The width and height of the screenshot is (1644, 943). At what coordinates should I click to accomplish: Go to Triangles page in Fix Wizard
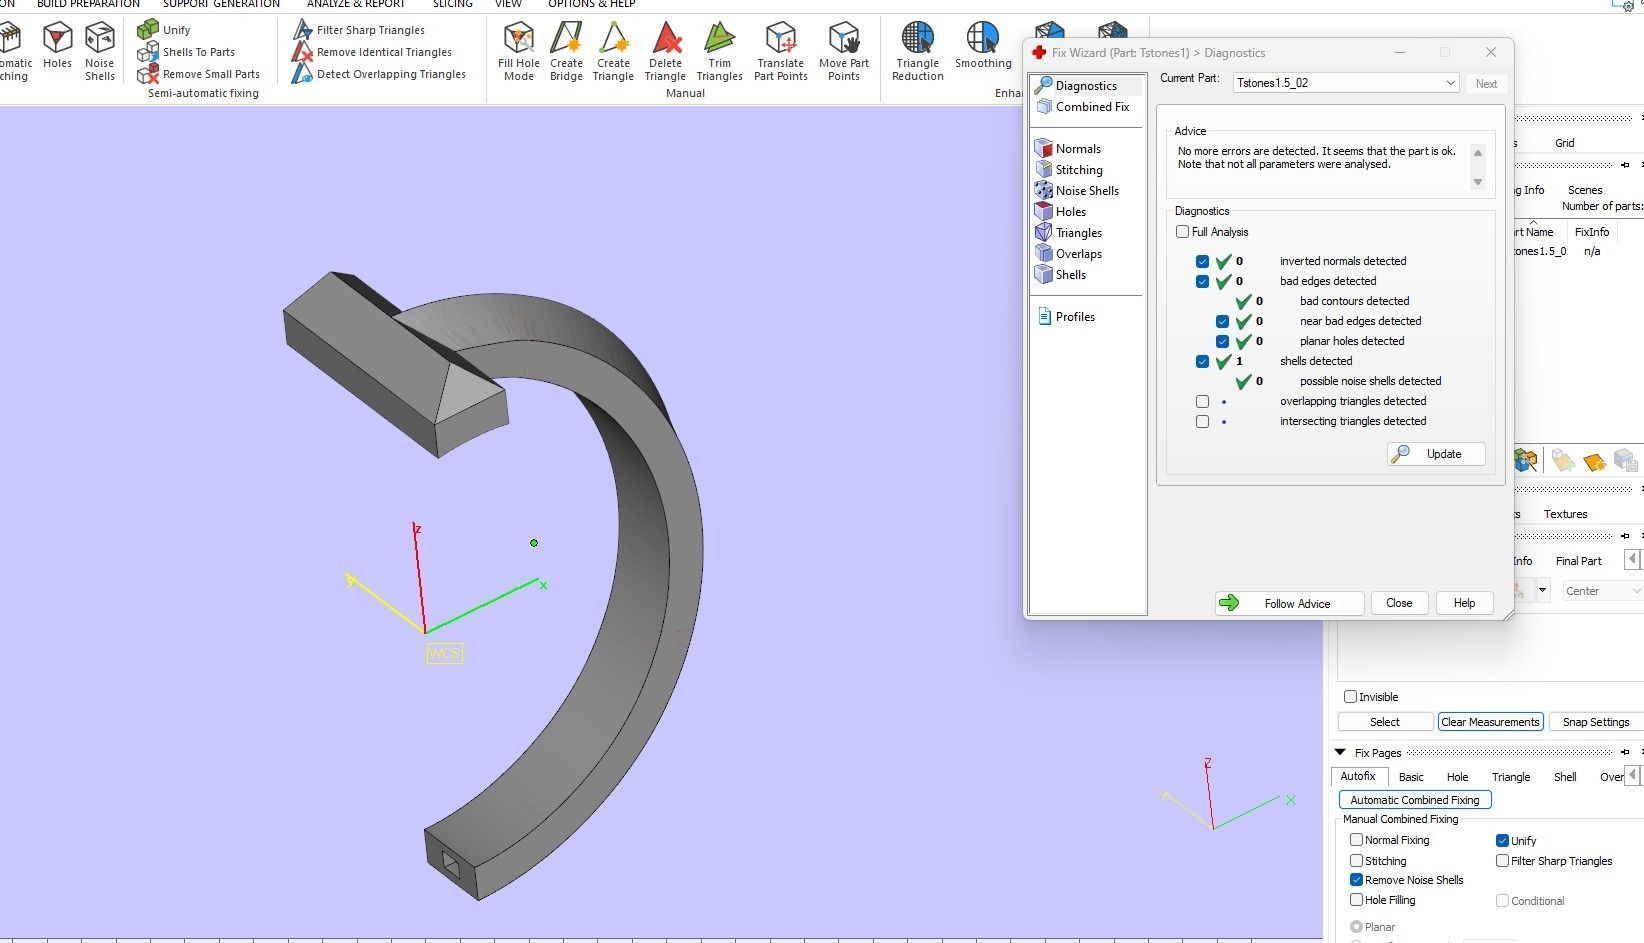tap(1069, 233)
